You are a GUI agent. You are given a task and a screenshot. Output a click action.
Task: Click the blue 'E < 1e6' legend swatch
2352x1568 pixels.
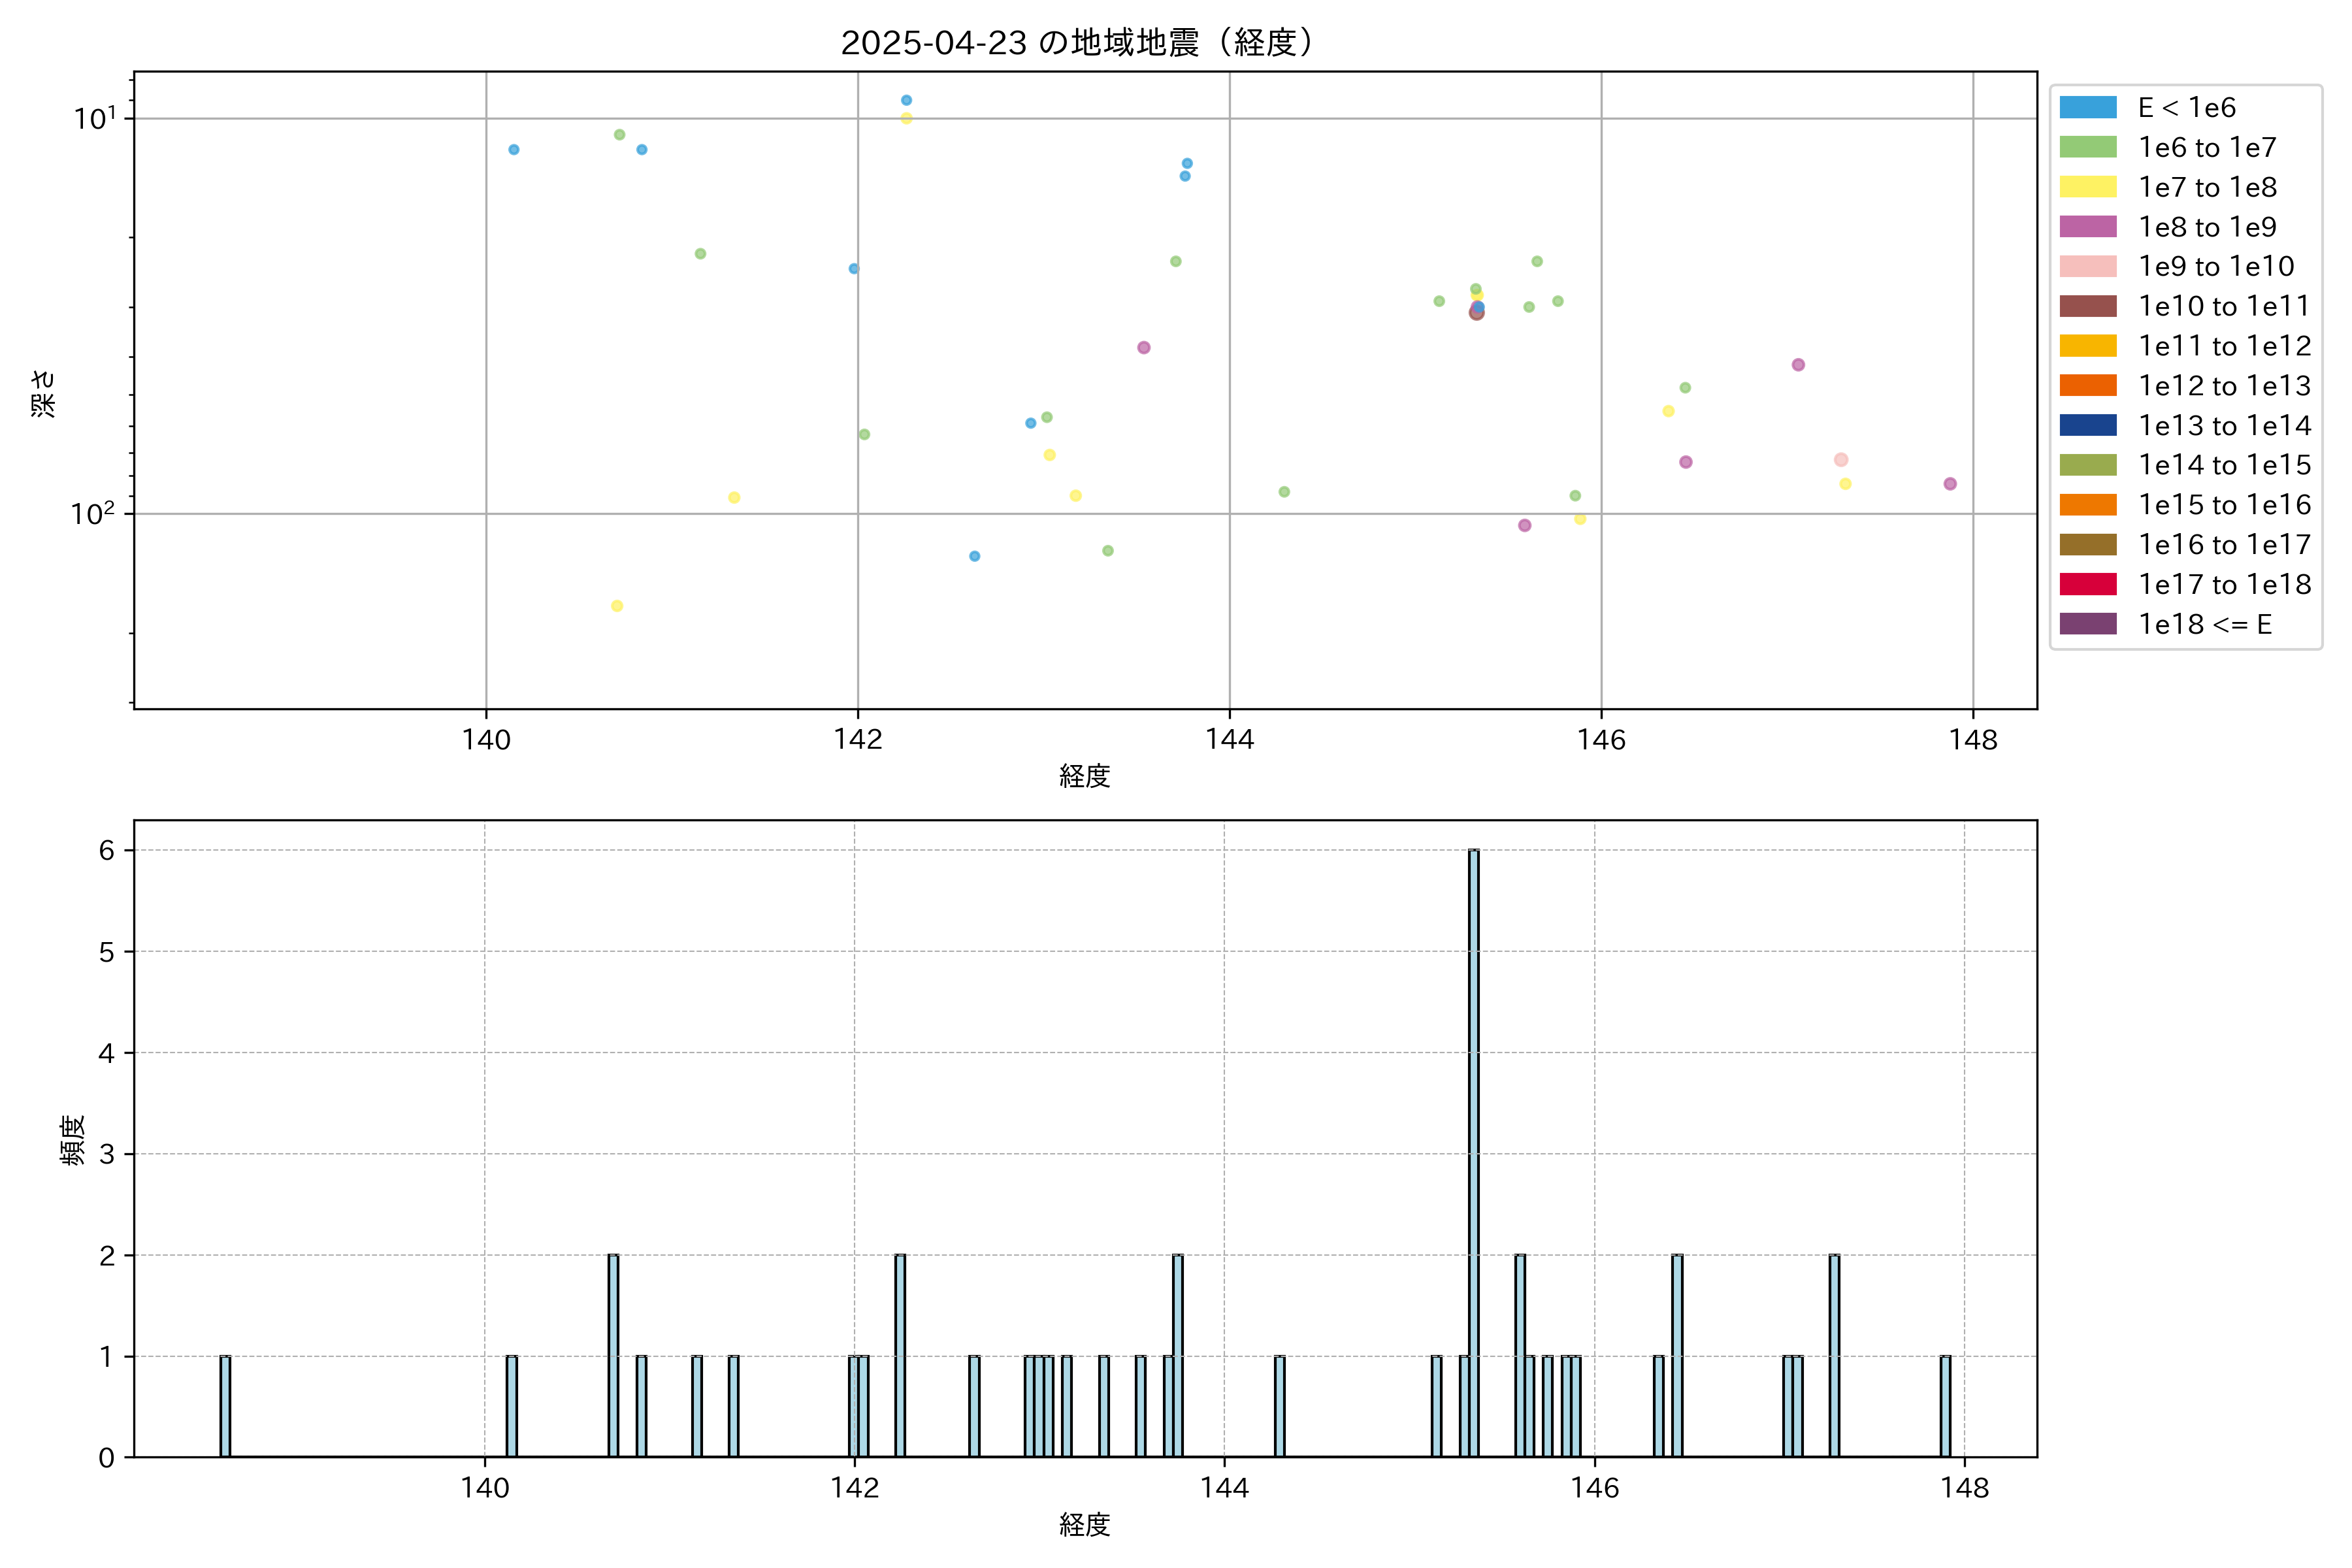point(2087,107)
